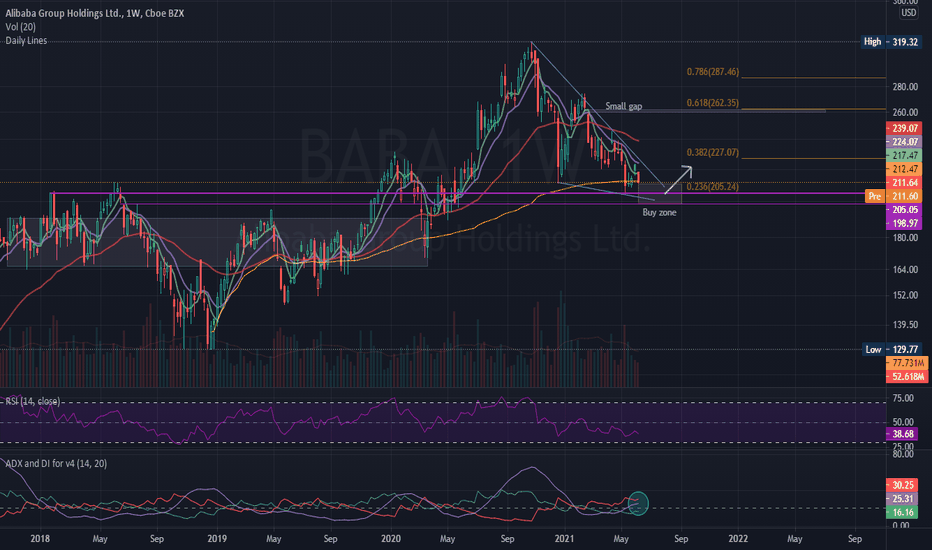The width and height of the screenshot is (932, 550).
Task: Select the 0.618(262.35) Fibonacci level label
Action: 713,102
